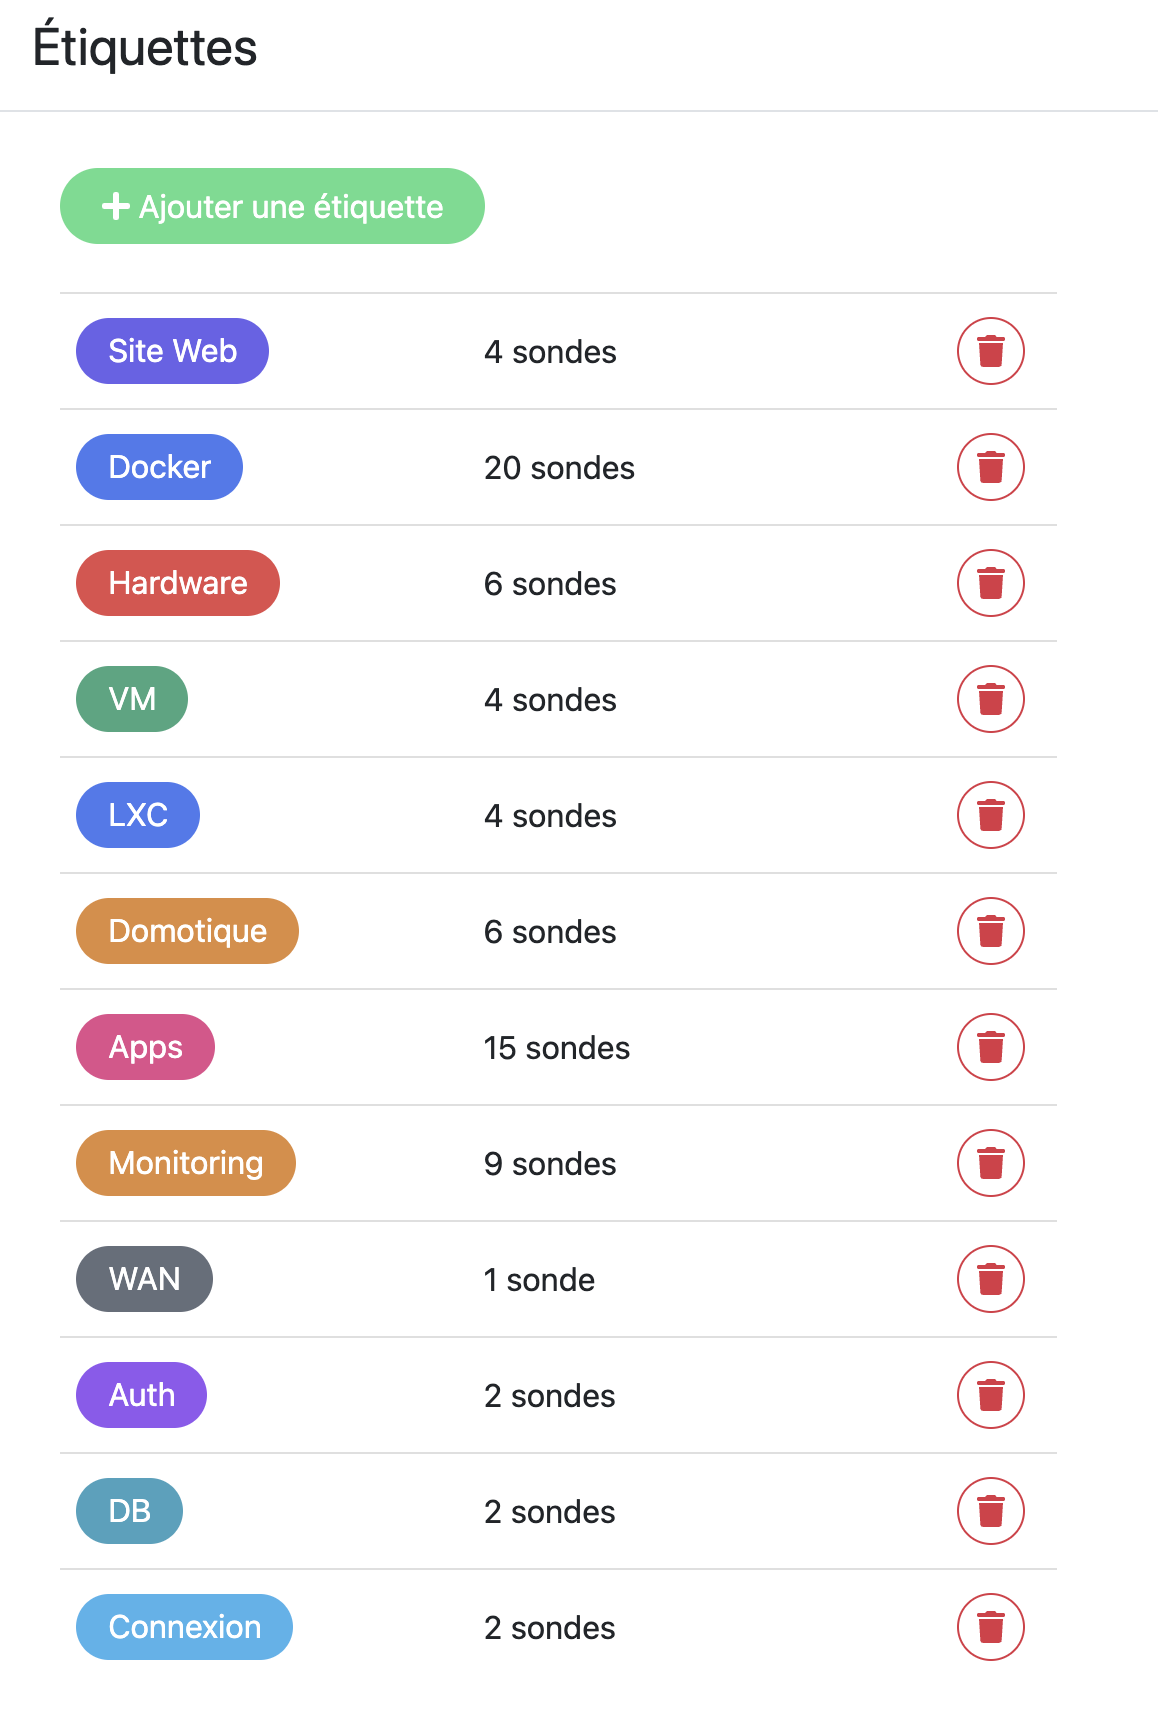Click the 20 sondes count for Docker
The image size is (1158, 1724).
point(559,467)
